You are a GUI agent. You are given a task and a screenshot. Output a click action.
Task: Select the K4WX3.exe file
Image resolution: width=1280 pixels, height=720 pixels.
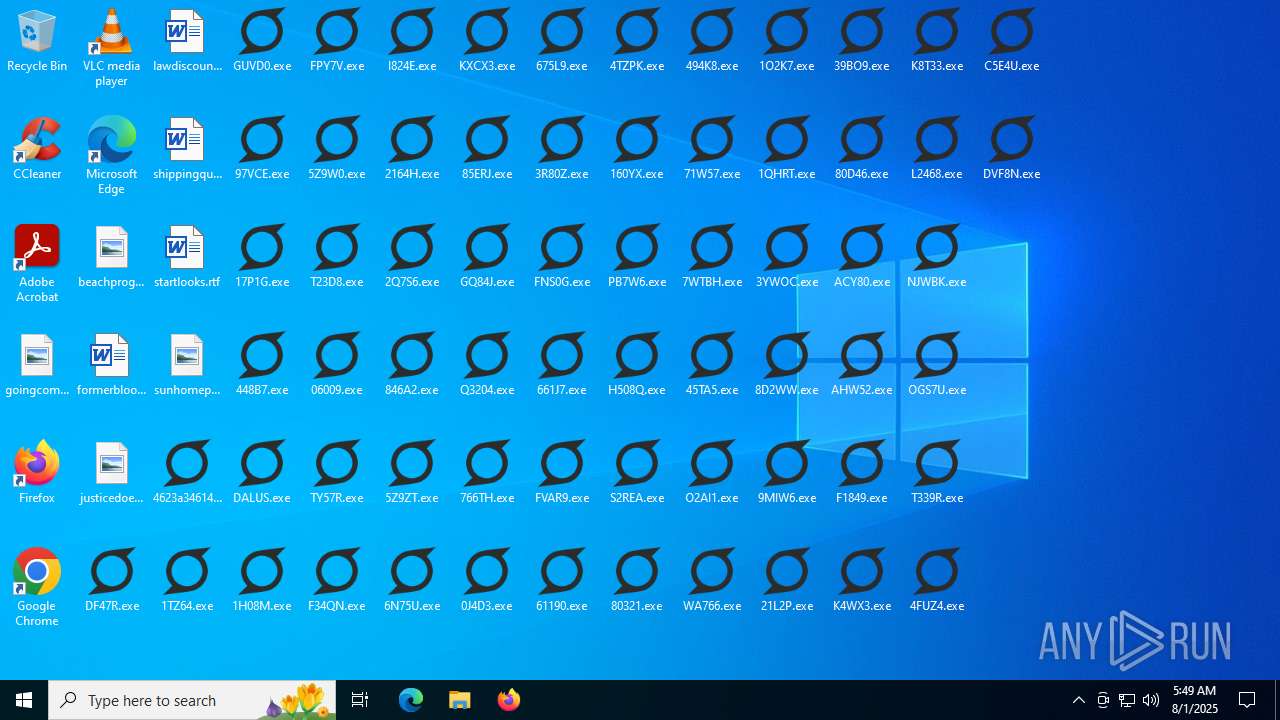(x=862, y=582)
